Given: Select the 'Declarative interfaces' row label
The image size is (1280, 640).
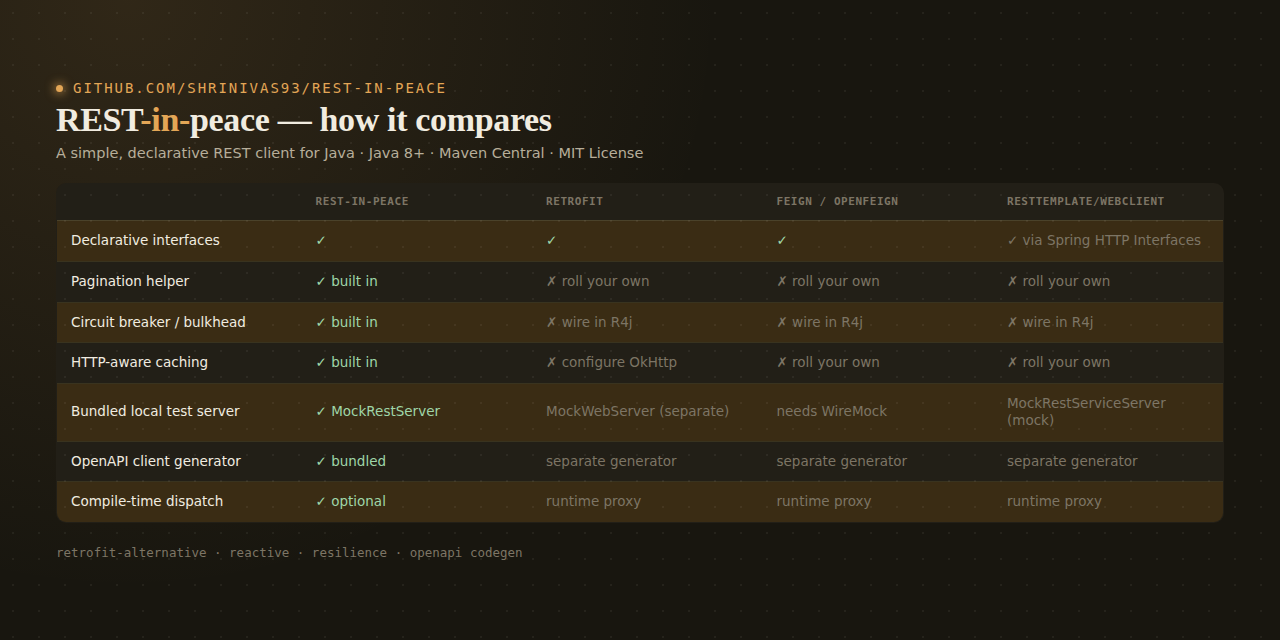Looking at the screenshot, I should [x=145, y=240].
